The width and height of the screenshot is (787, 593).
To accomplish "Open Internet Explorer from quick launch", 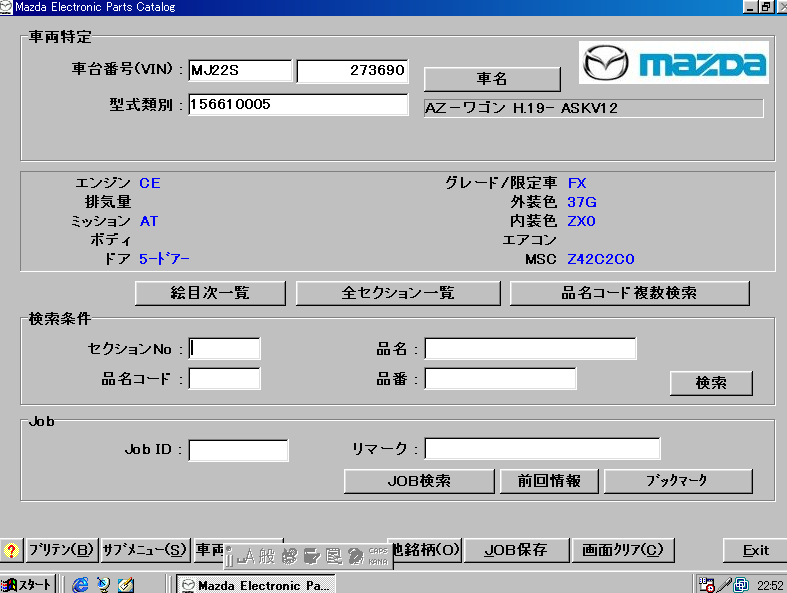I will click(80, 584).
